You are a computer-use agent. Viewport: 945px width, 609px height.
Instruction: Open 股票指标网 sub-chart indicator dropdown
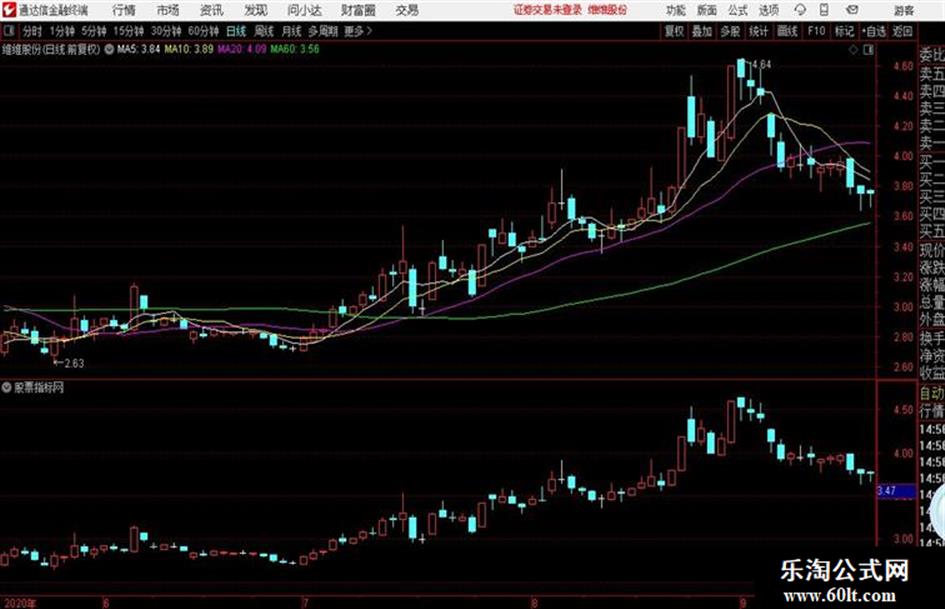(7, 387)
